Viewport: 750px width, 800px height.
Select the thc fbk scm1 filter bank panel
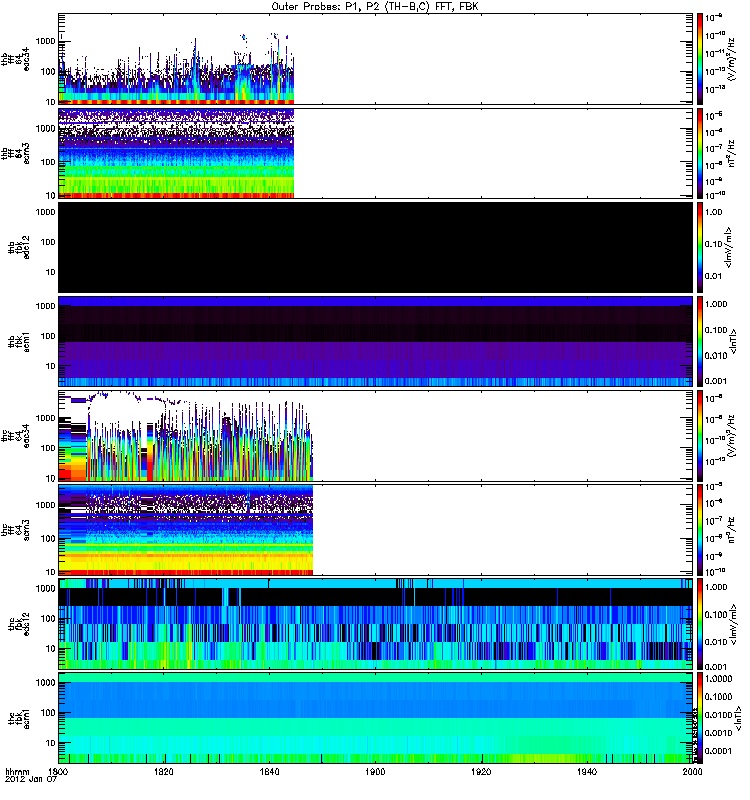[376, 718]
